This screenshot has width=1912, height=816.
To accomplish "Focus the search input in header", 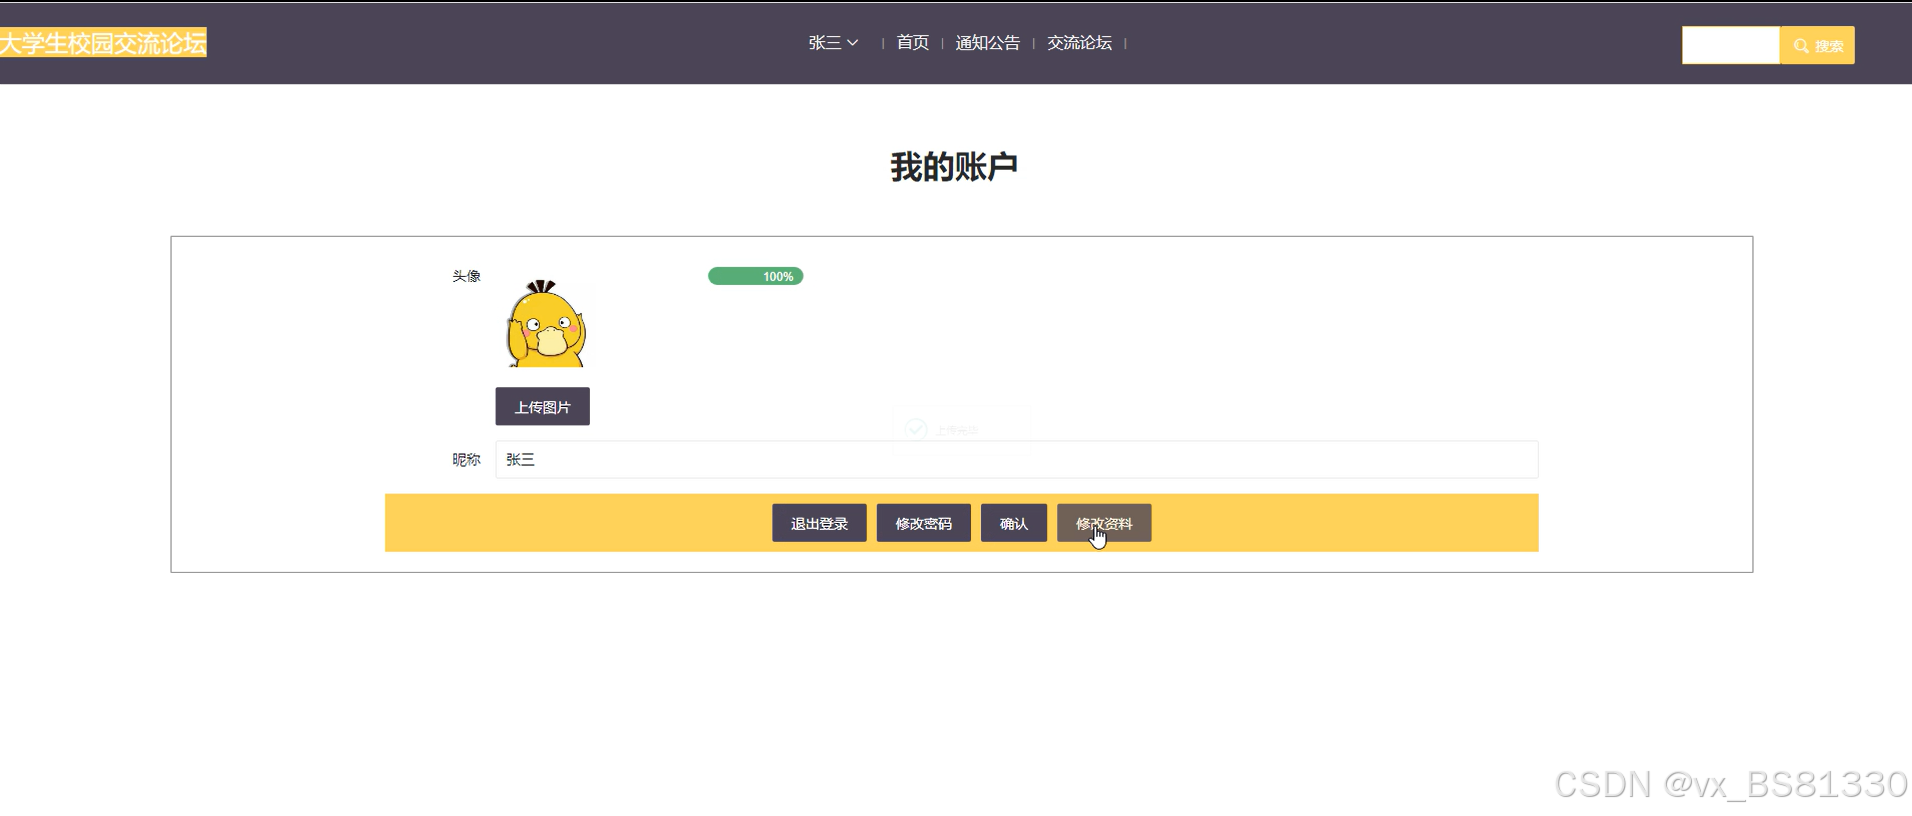I will tap(1731, 45).
